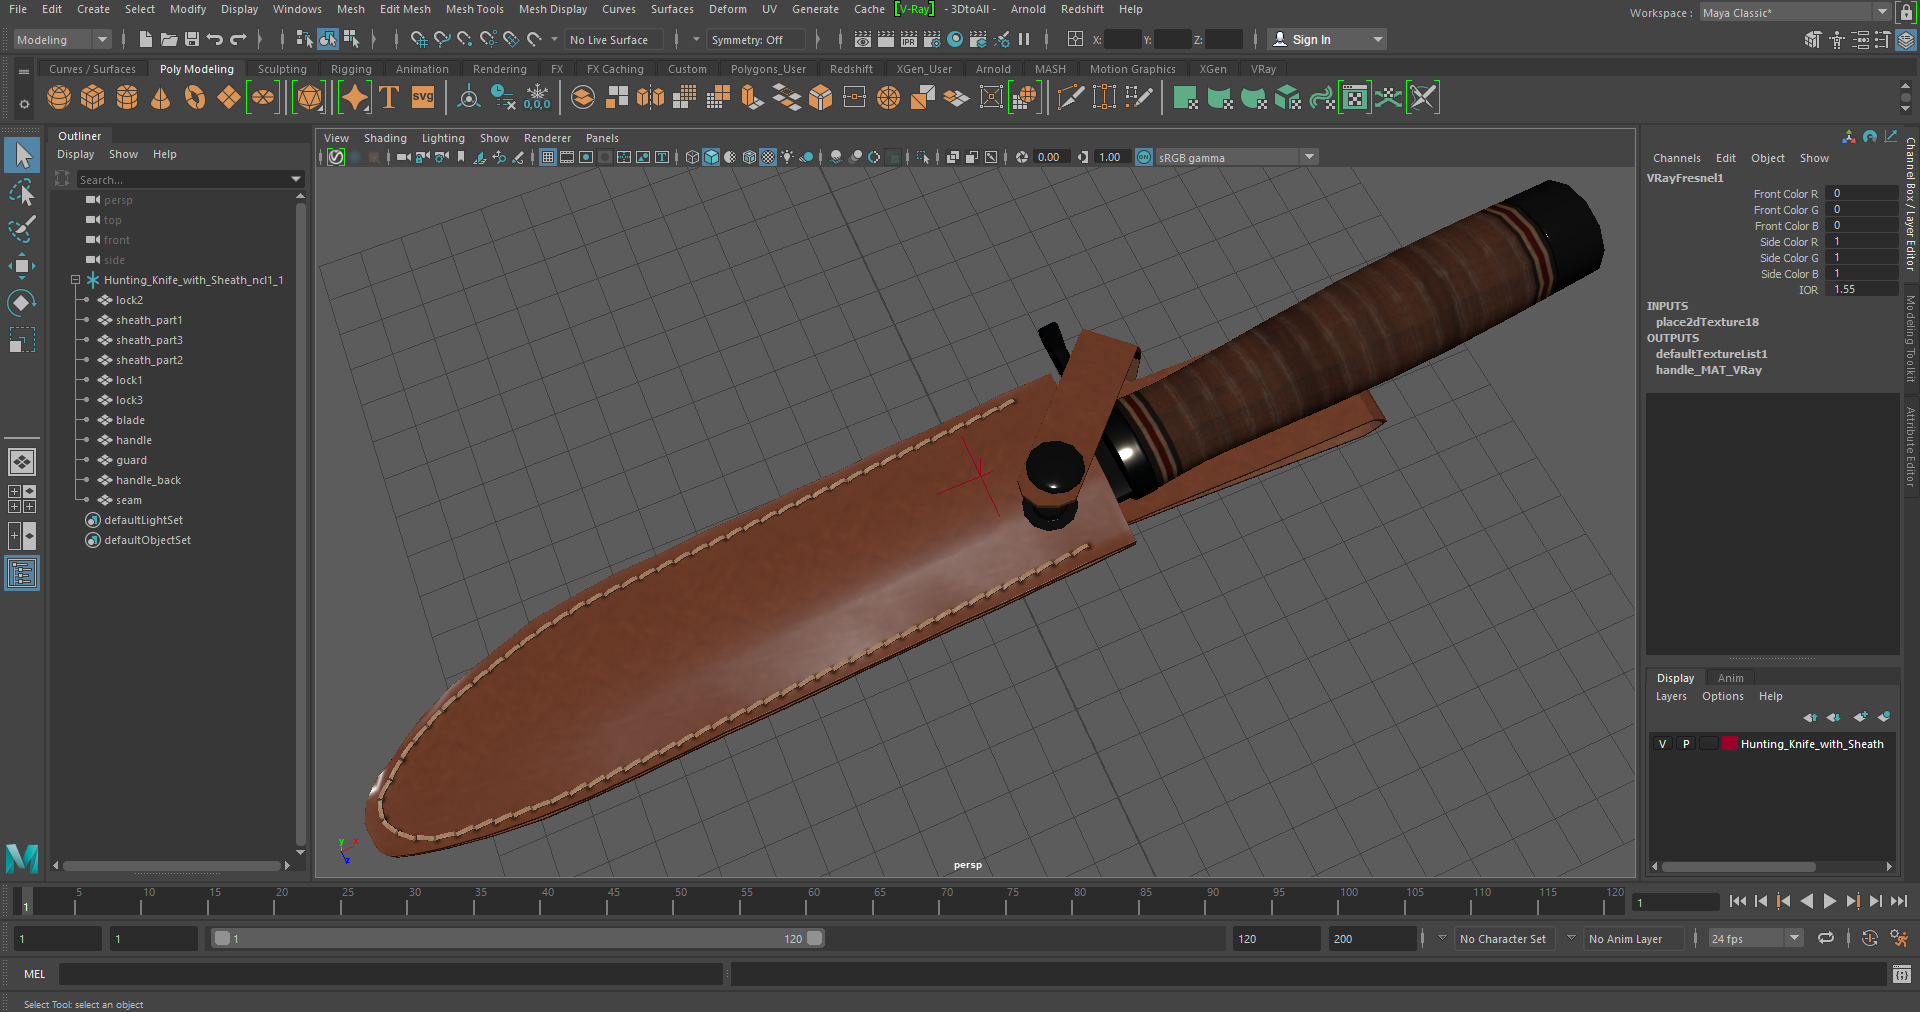Screen dimensions: 1920x1012
Task: Activate the Select tool in toolbox
Action: (x=22, y=155)
